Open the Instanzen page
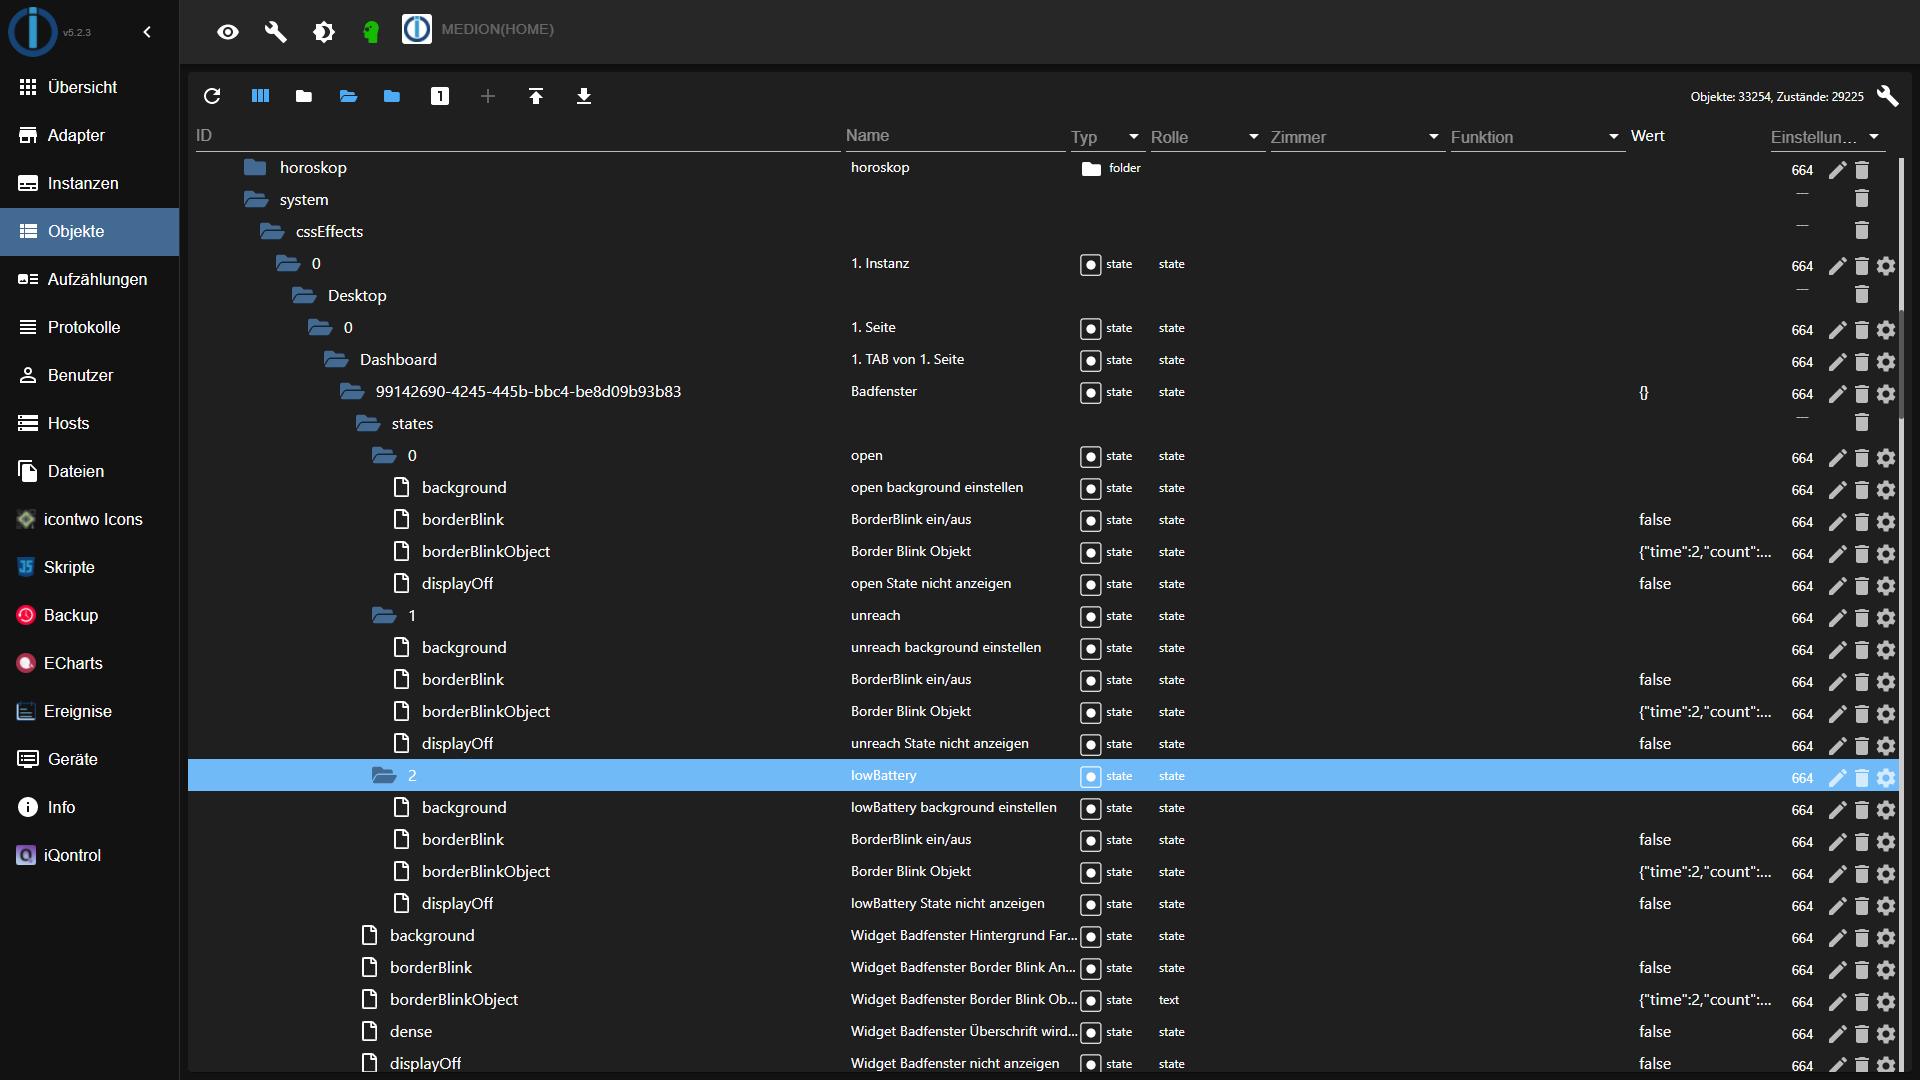This screenshot has height=1080, width=1920. pyautogui.click(x=90, y=183)
